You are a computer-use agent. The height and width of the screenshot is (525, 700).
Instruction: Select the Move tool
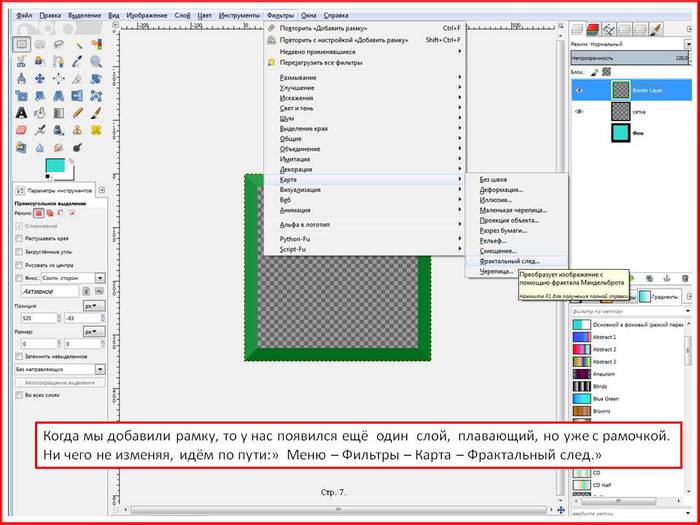[40, 79]
